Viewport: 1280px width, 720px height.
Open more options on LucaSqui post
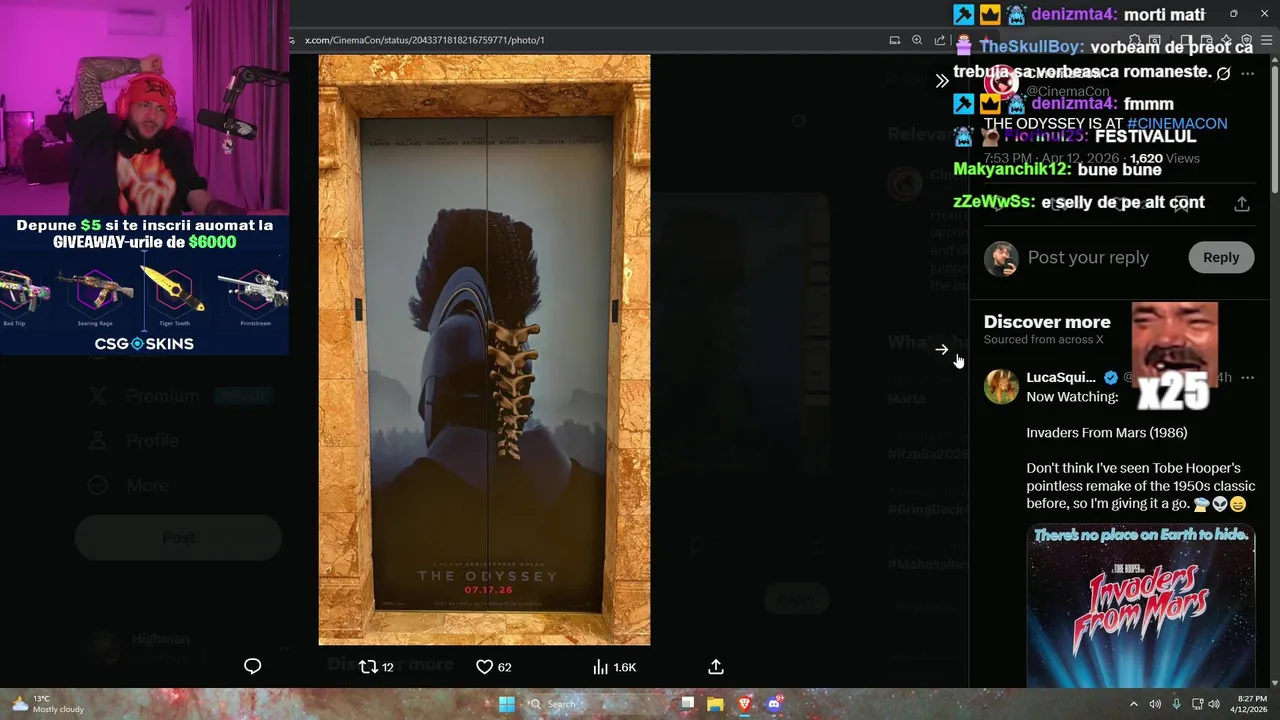click(1247, 378)
